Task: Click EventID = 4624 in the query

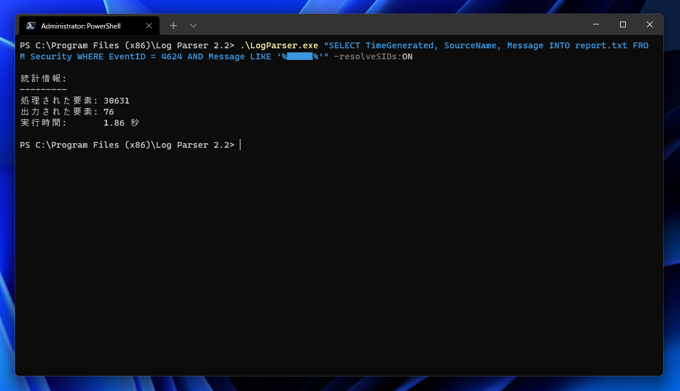Action: (145, 57)
